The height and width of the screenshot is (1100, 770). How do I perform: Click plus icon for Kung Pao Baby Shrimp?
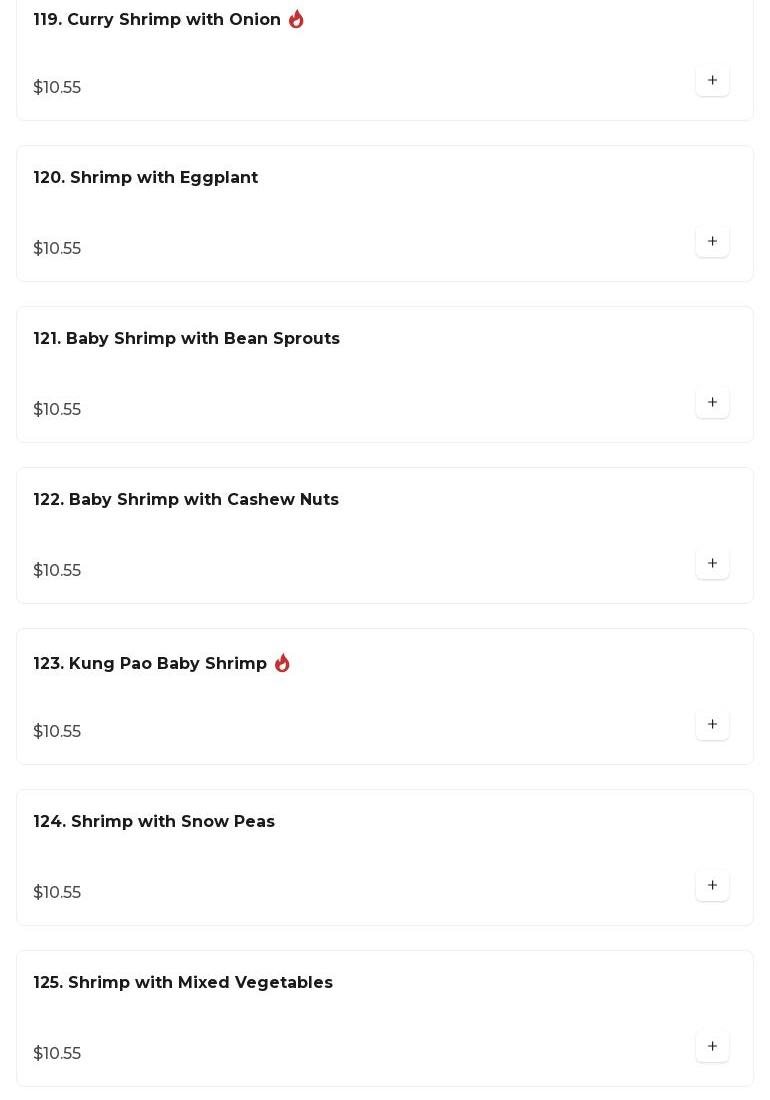(x=712, y=725)
